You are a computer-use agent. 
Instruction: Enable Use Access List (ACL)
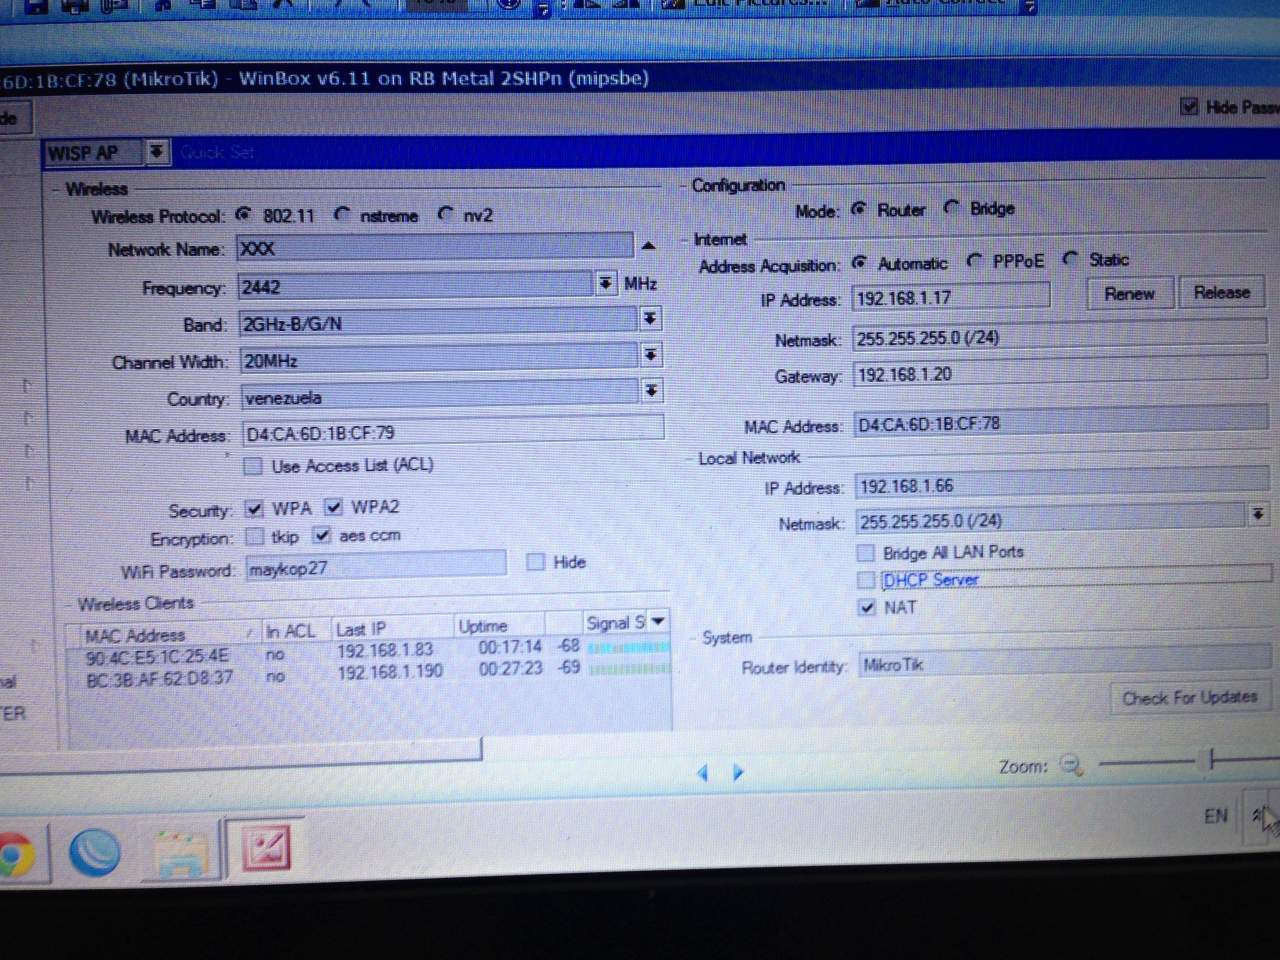(x=253, y=466)
